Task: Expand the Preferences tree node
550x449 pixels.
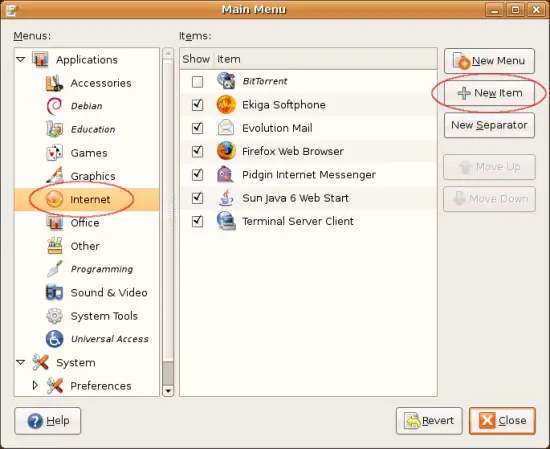Action: [35, 386]
